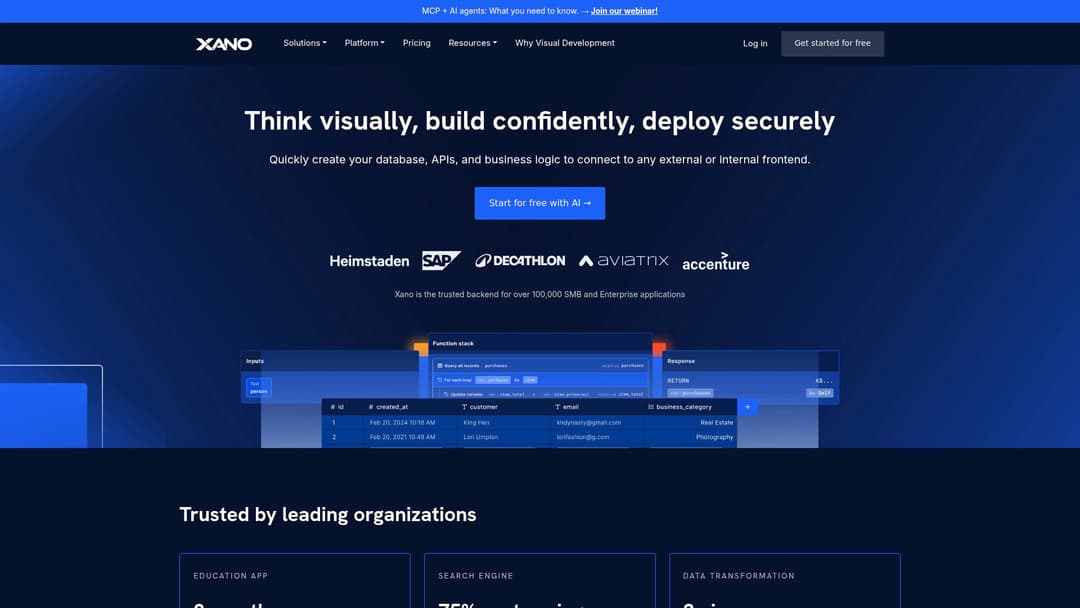The height and width of the screenshot is (608, 1080).
Task: Click the Aviatrix logo
Action: pyautogui.click(x=623, y=260)
